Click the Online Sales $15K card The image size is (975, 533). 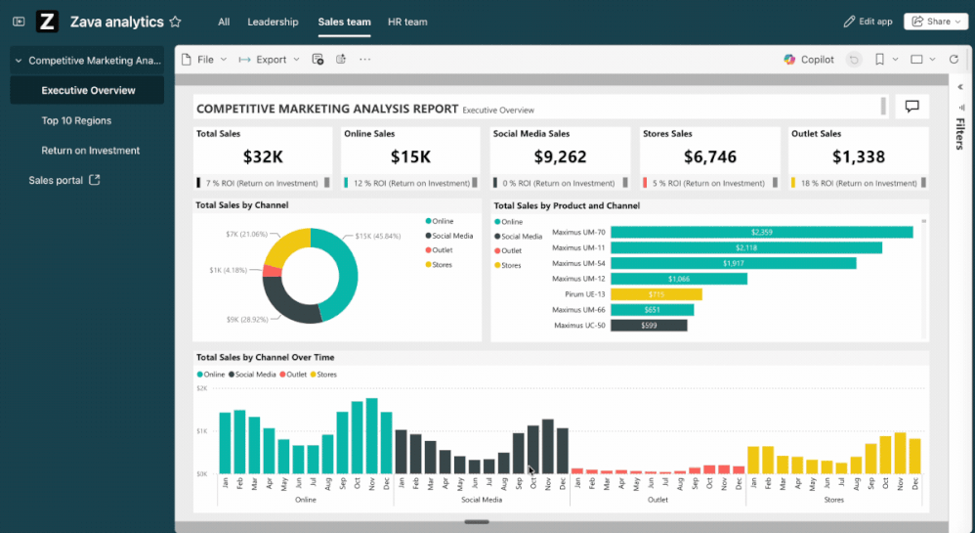tap(410, 157)
